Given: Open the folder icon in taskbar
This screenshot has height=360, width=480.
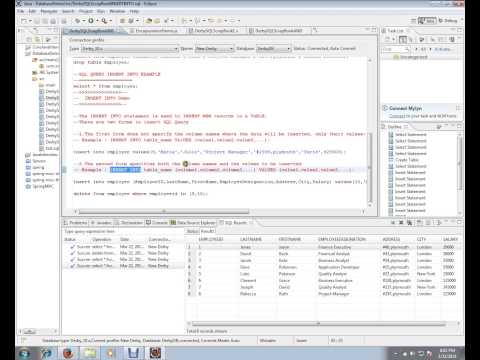Looking at the screenshot, I should [89, 353].
